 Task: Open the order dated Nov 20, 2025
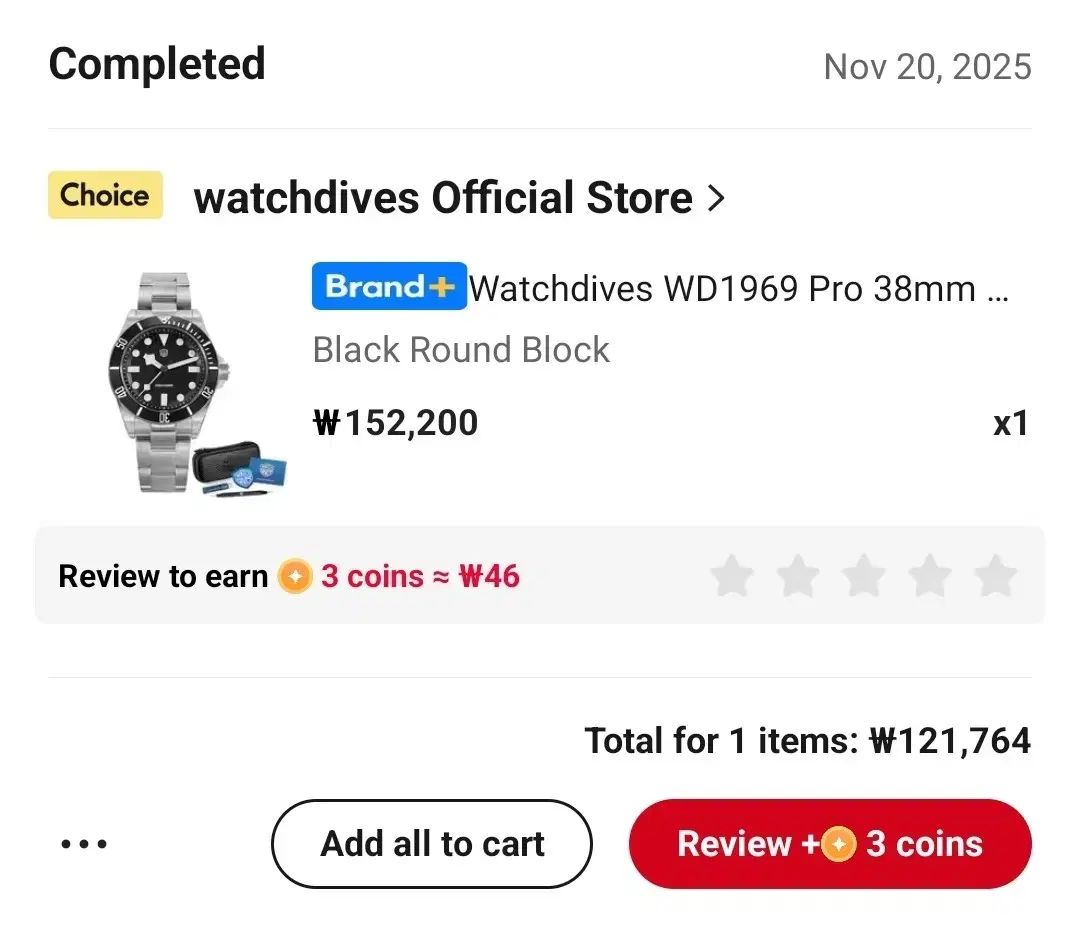(927, 66)
